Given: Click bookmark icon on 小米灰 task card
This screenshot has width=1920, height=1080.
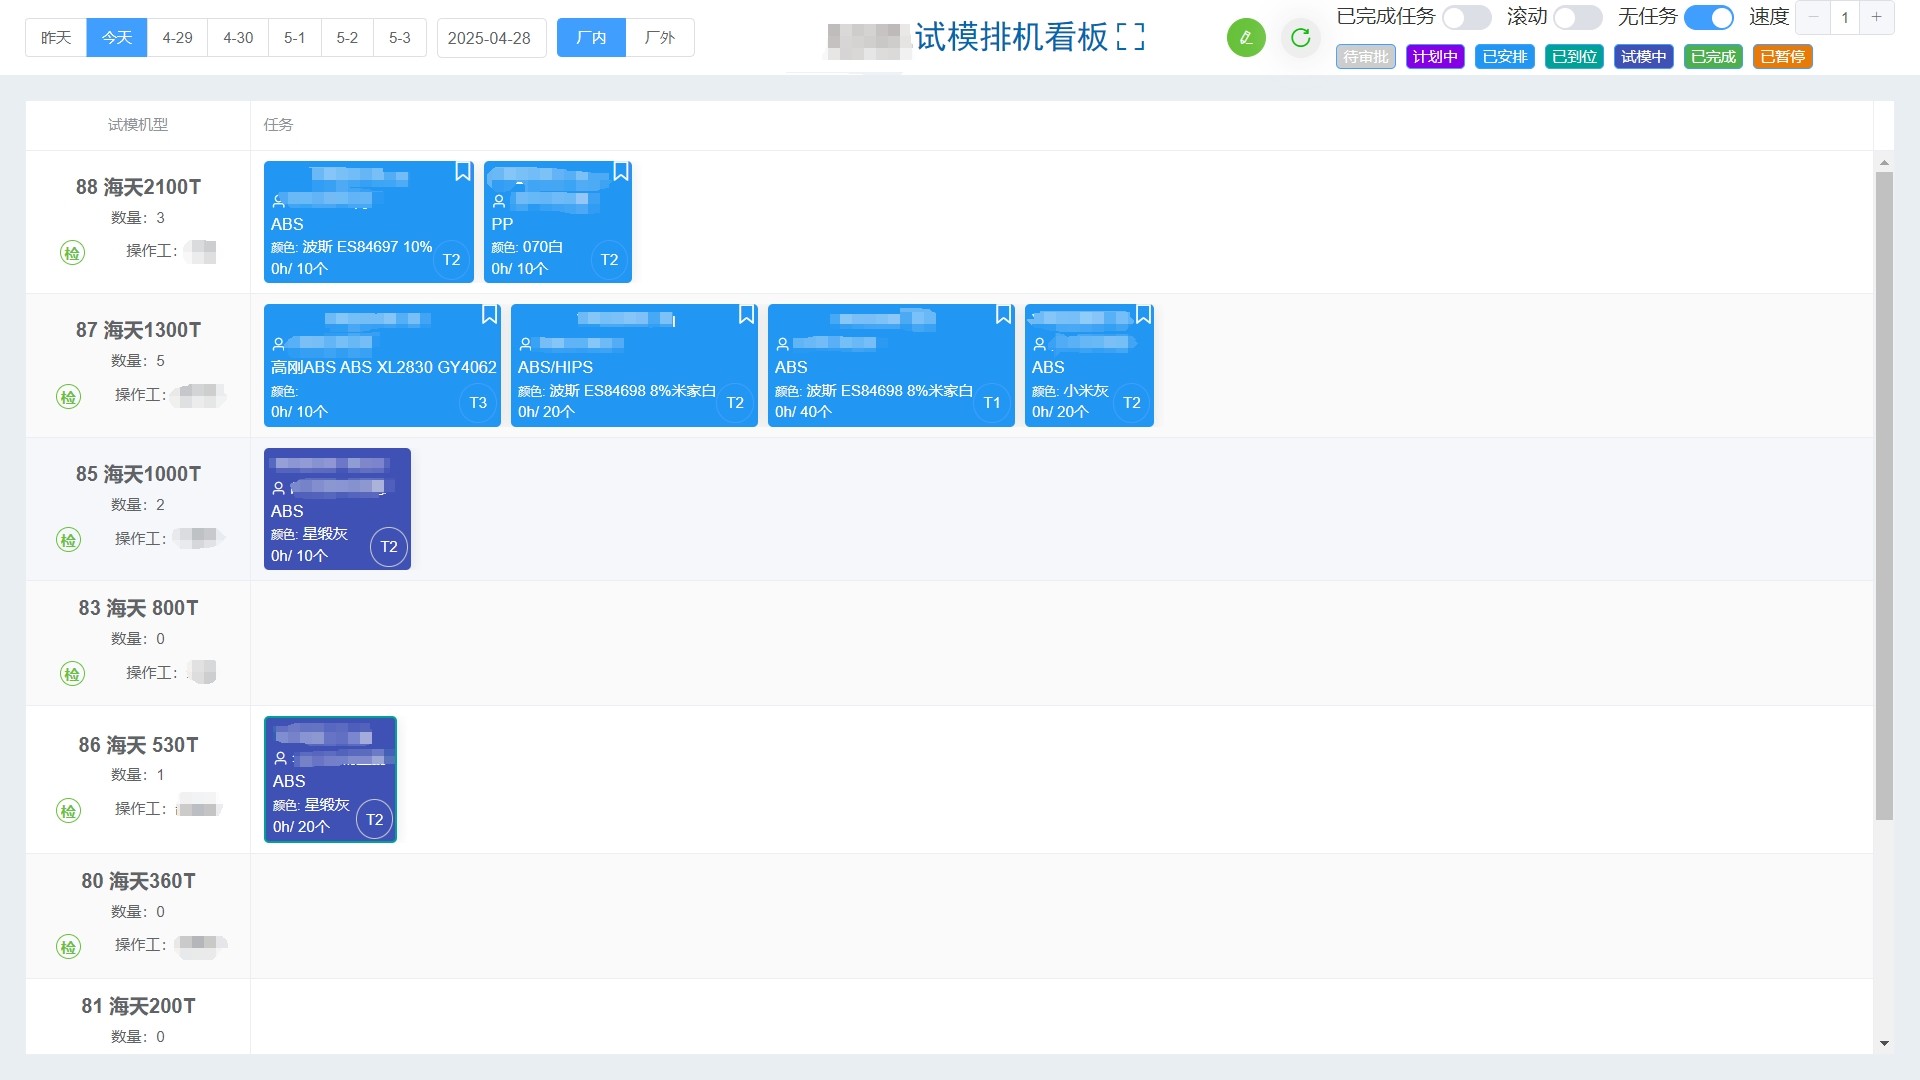Looking at the screenshot, I should (x=1143, y=315).
